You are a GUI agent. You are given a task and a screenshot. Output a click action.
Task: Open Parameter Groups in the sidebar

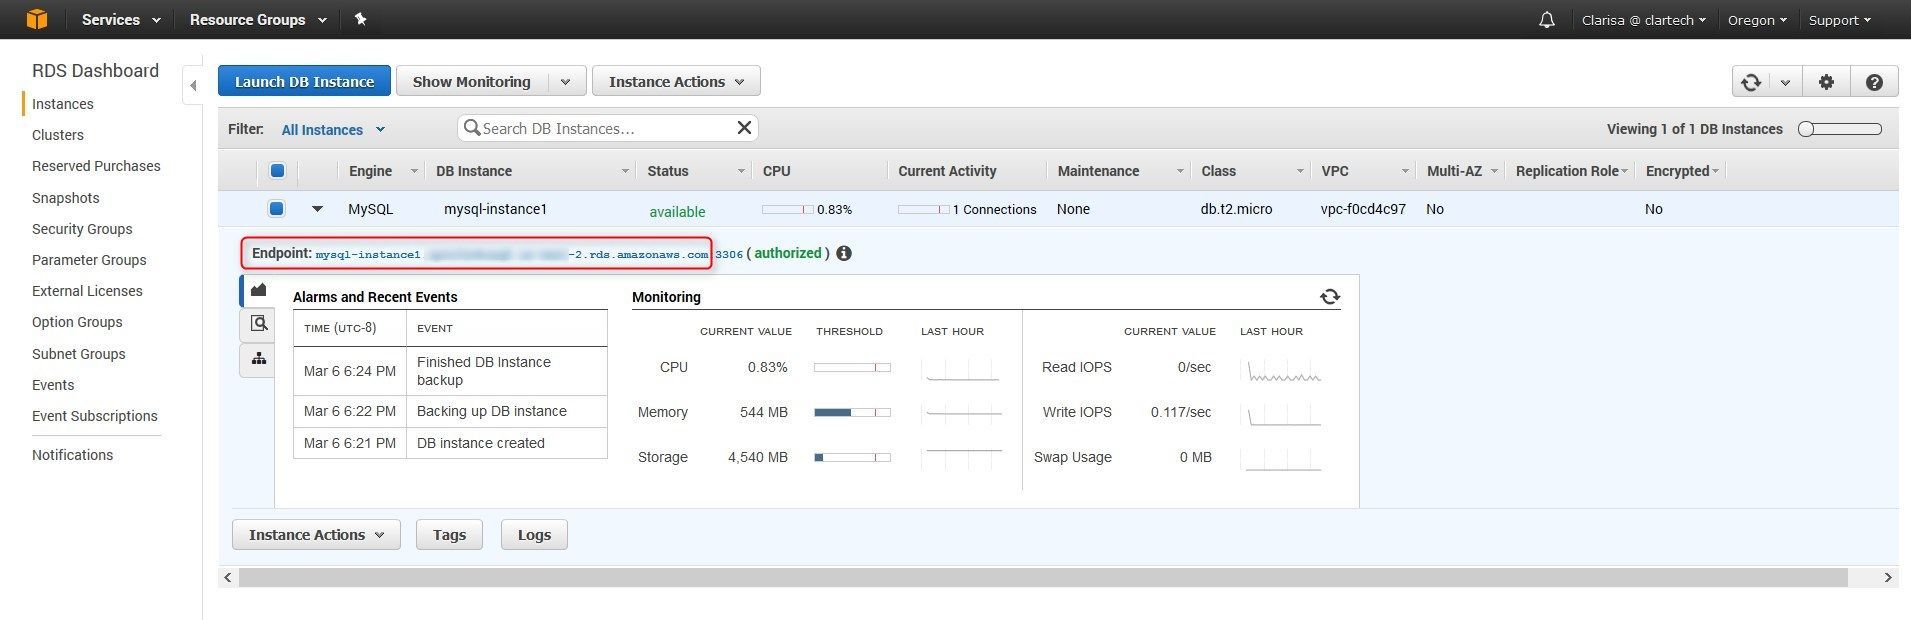(x=89, y=260)
